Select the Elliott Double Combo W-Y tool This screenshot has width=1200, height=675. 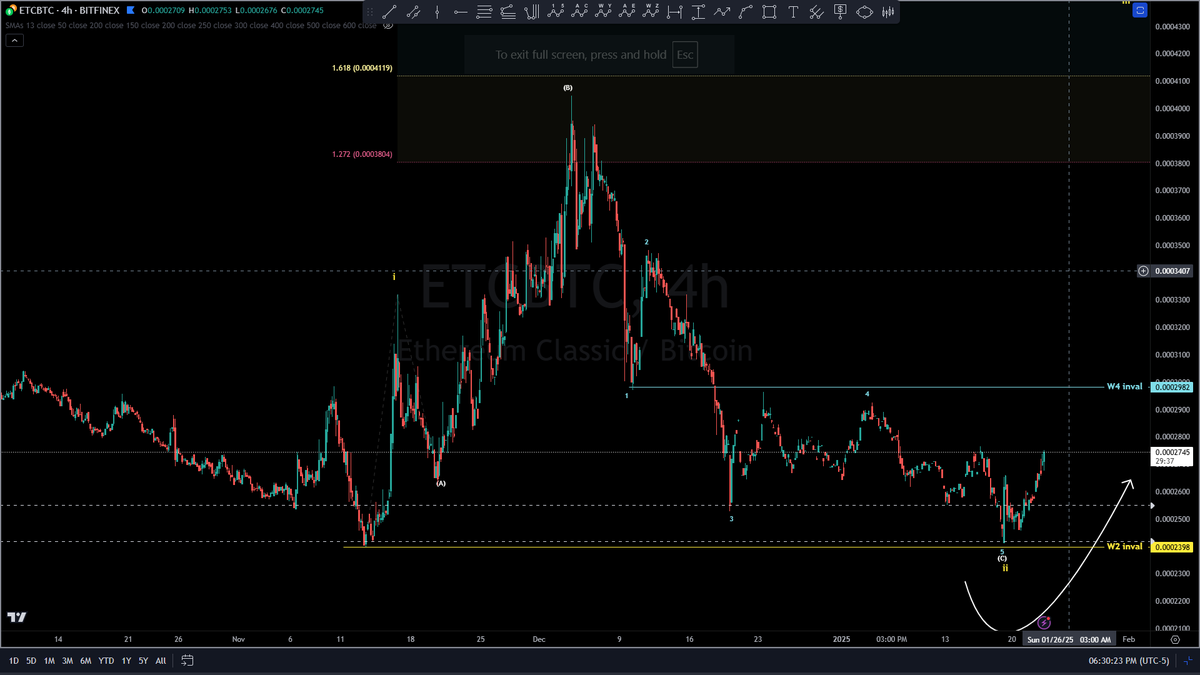[x=604, y=12]
